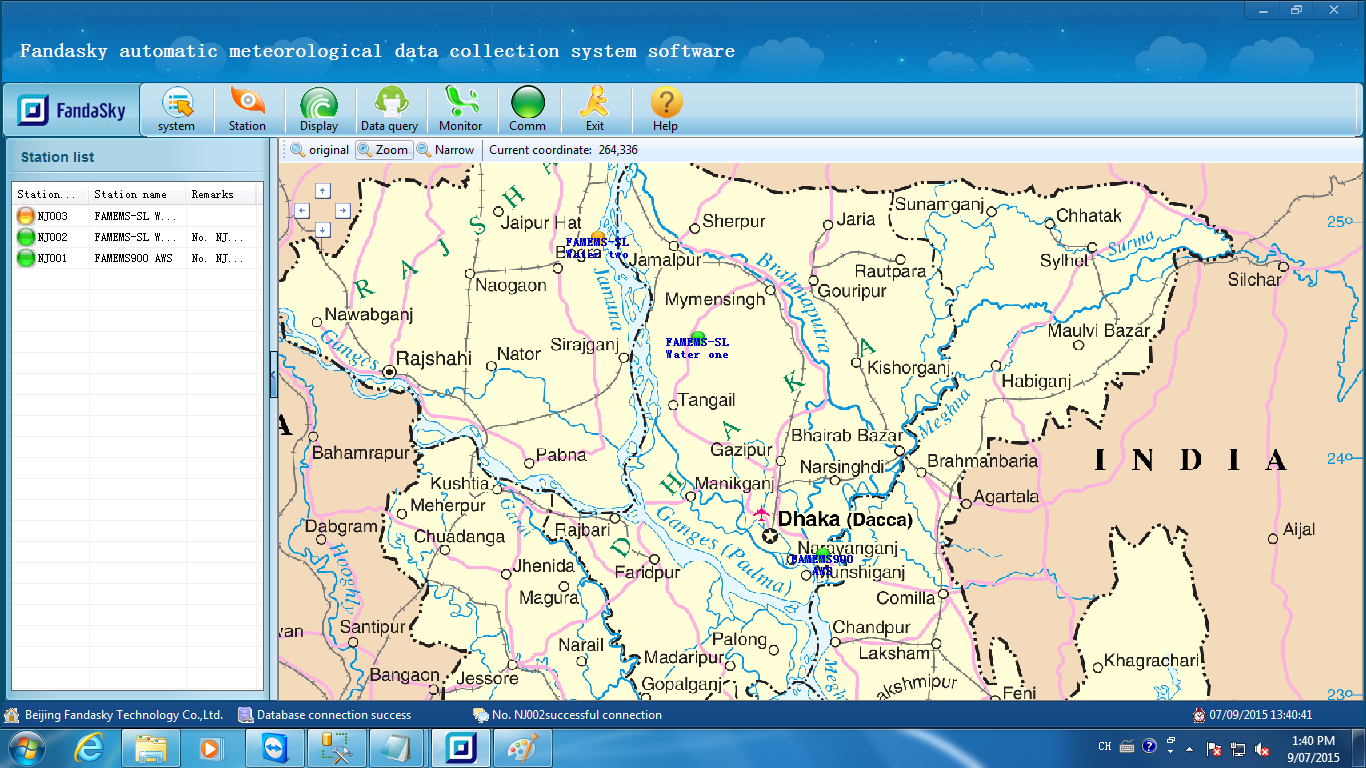The image size is (1366, 768).
Task: Click the green Comm button
Action: [528, 110]
